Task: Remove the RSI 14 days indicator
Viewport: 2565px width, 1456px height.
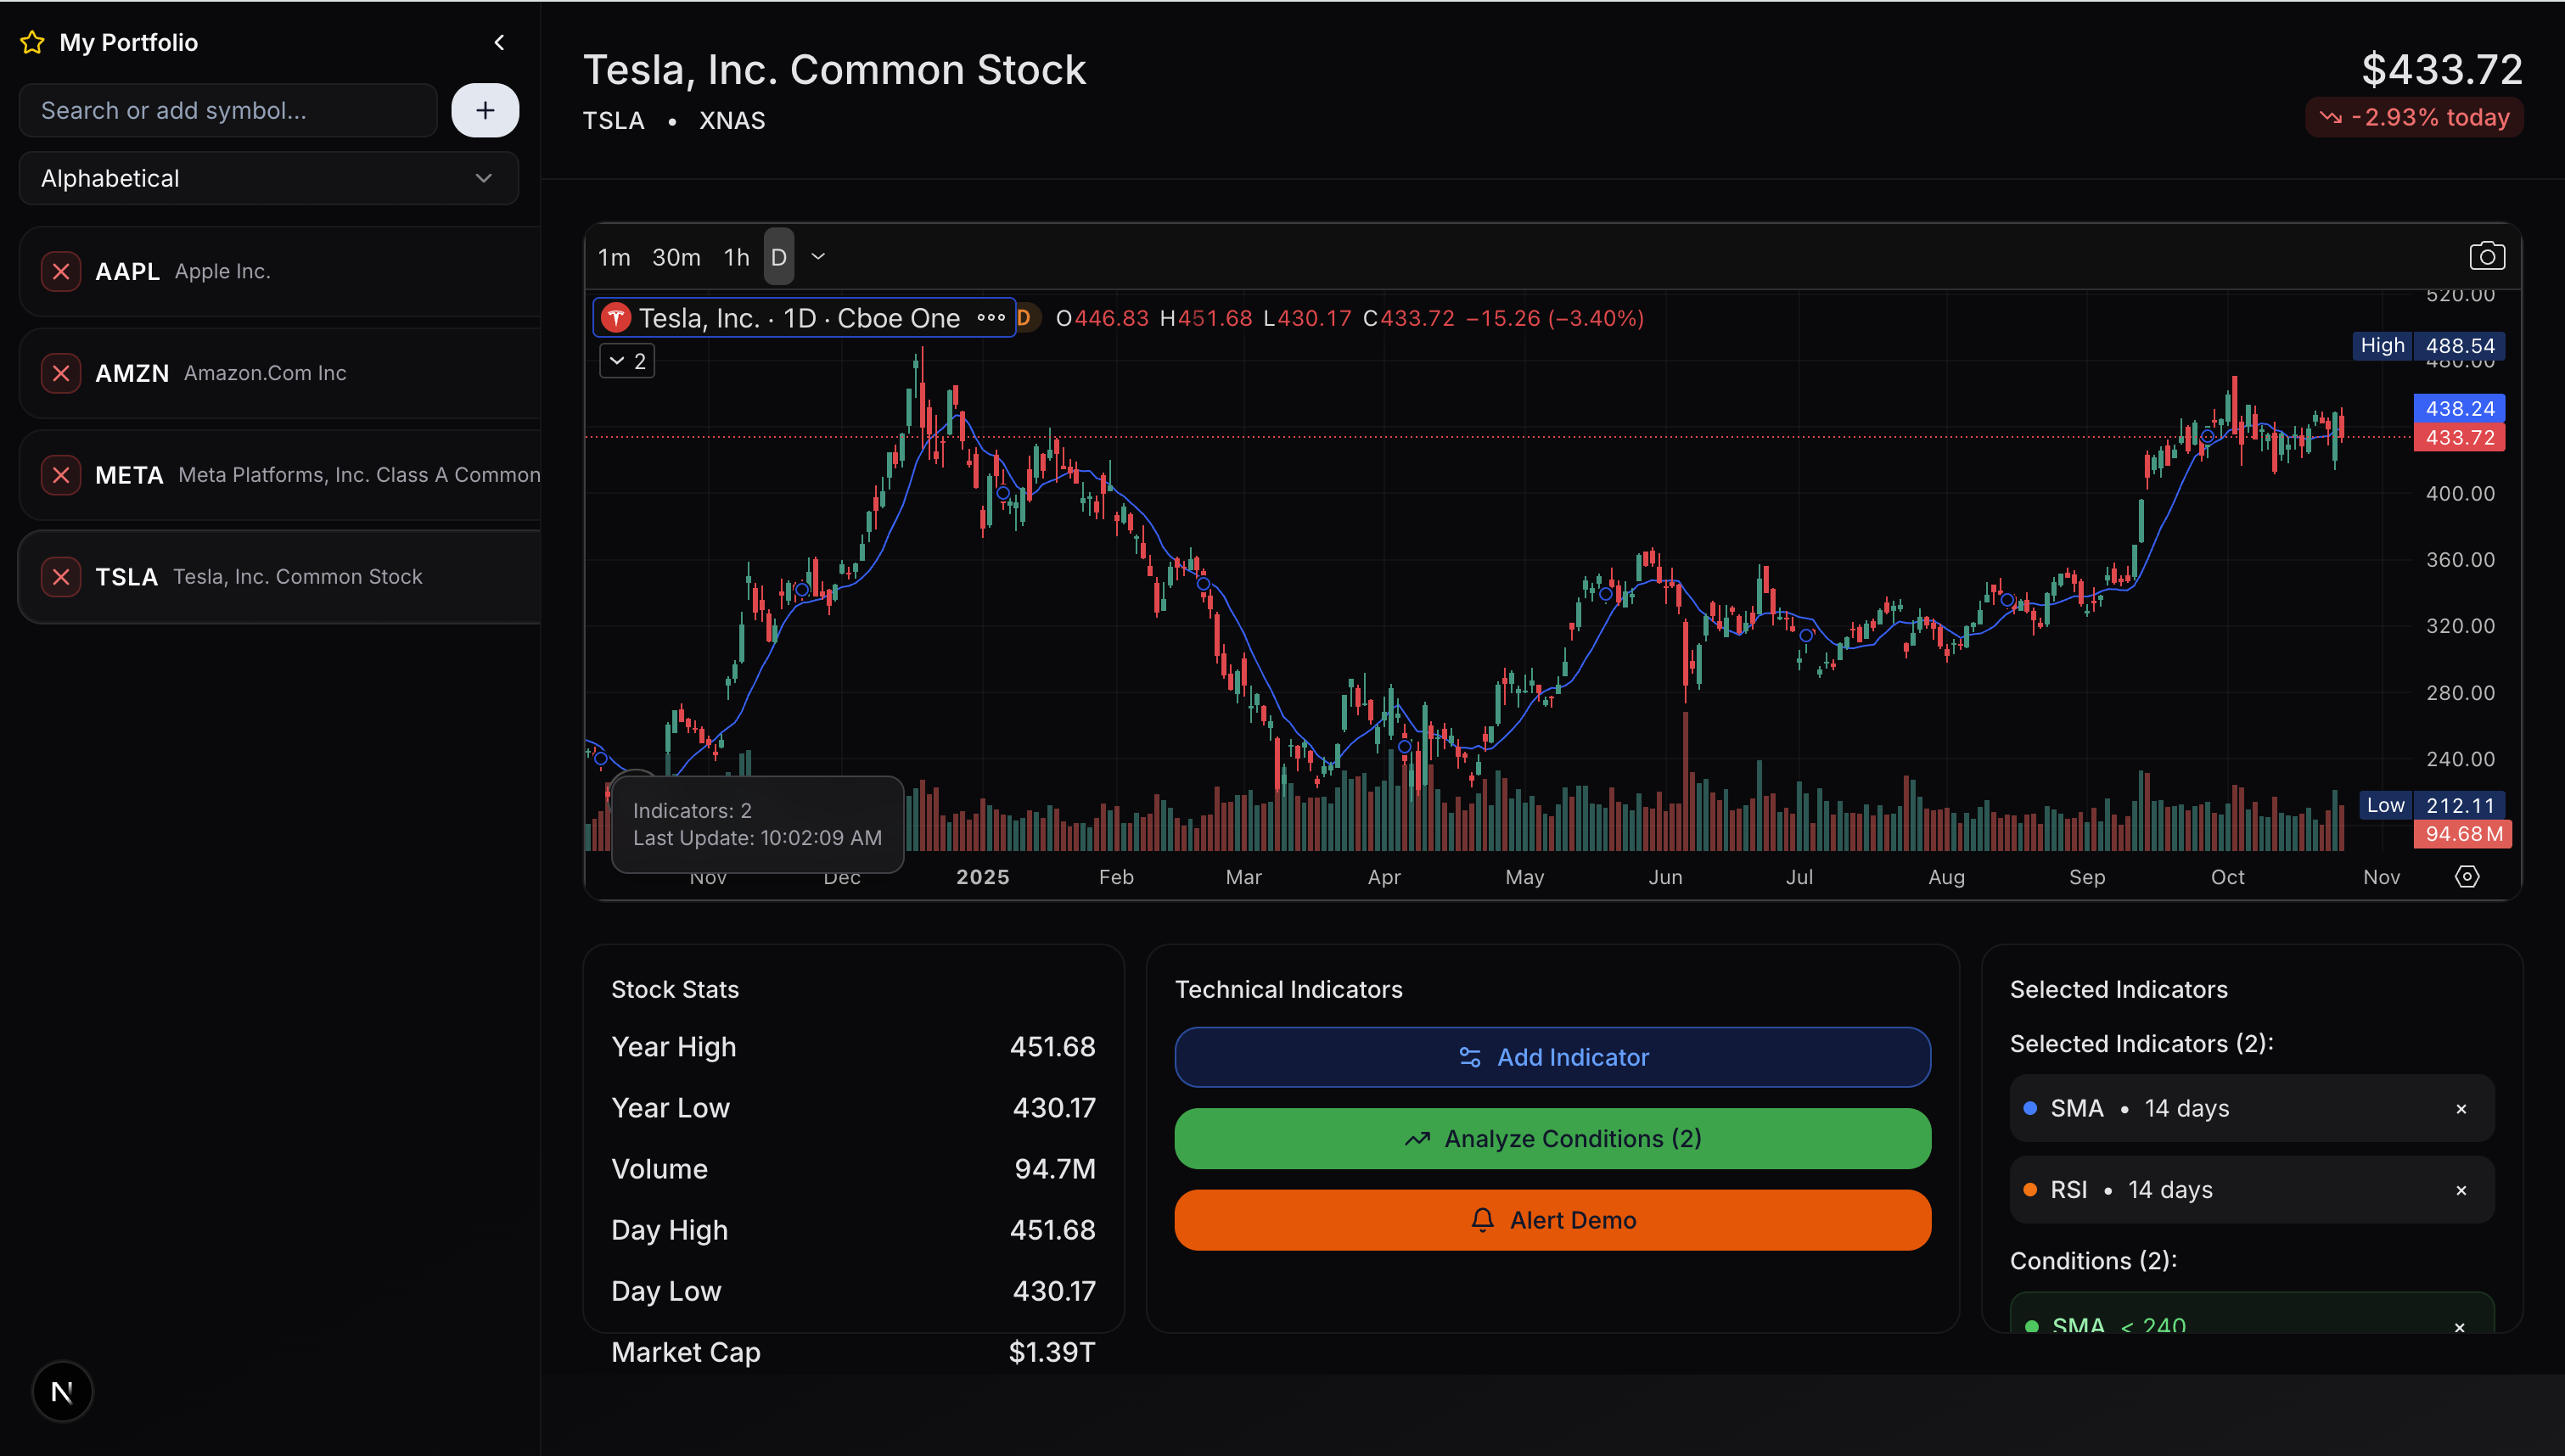Action: point(2460,1190)
